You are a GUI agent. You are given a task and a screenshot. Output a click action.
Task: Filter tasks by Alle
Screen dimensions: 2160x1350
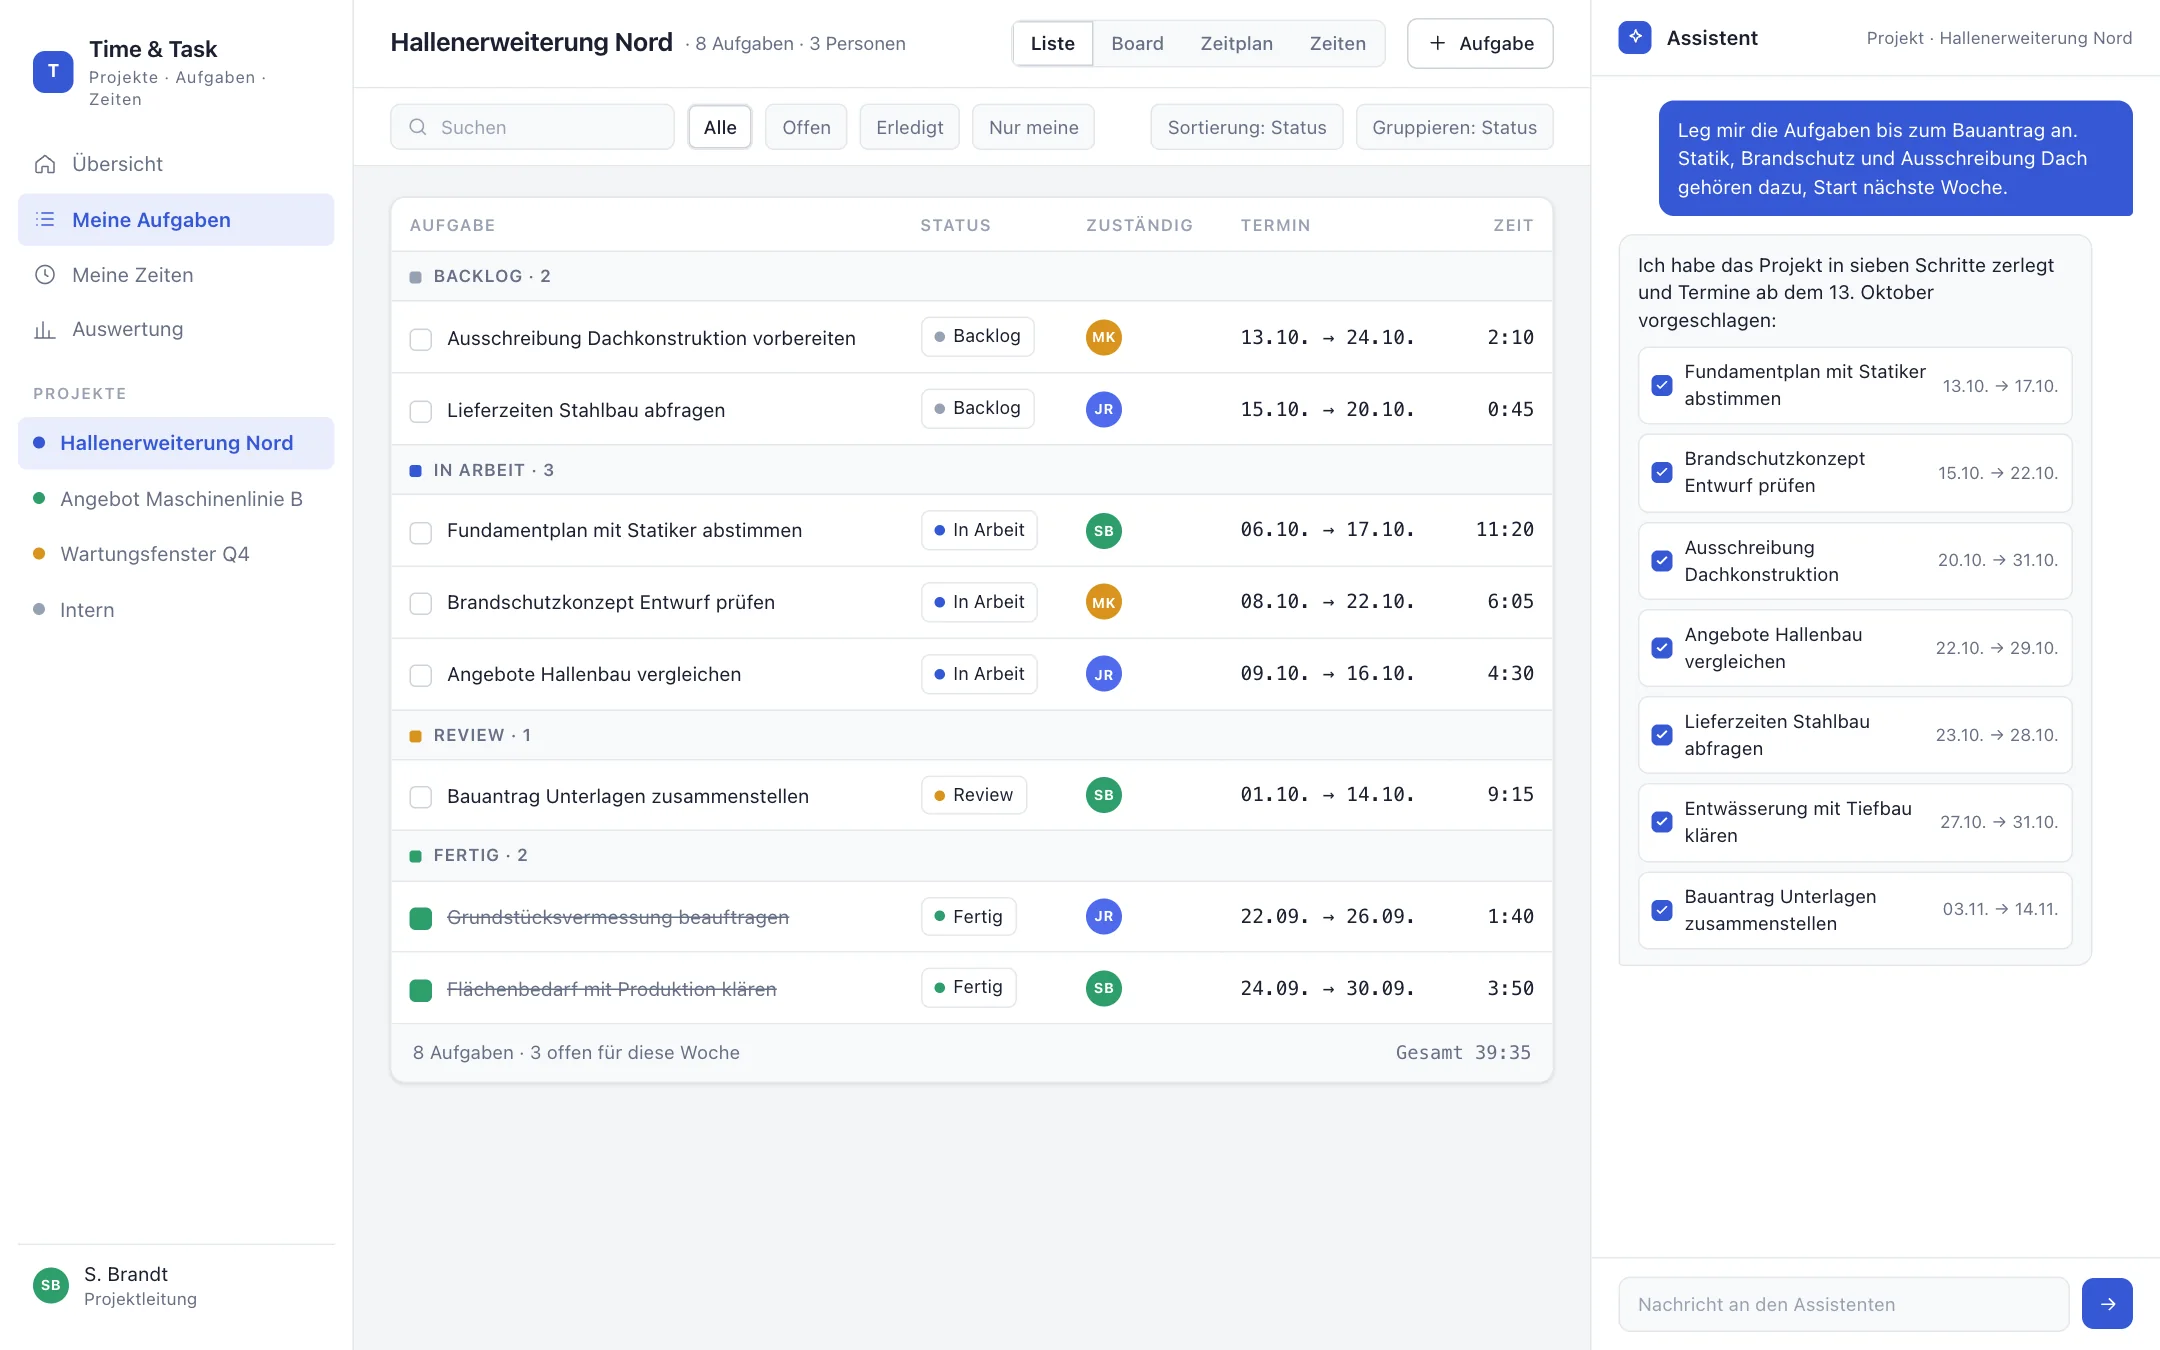click(x=720, y=127)
